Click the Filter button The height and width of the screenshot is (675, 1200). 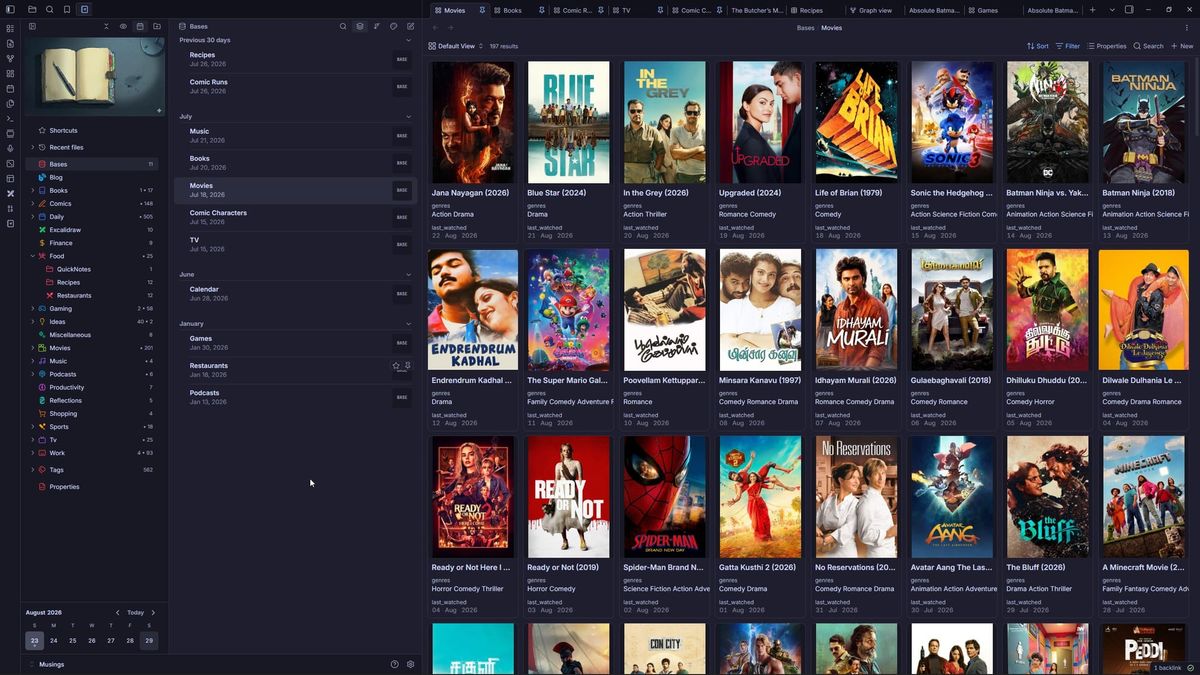(1068, 46)
